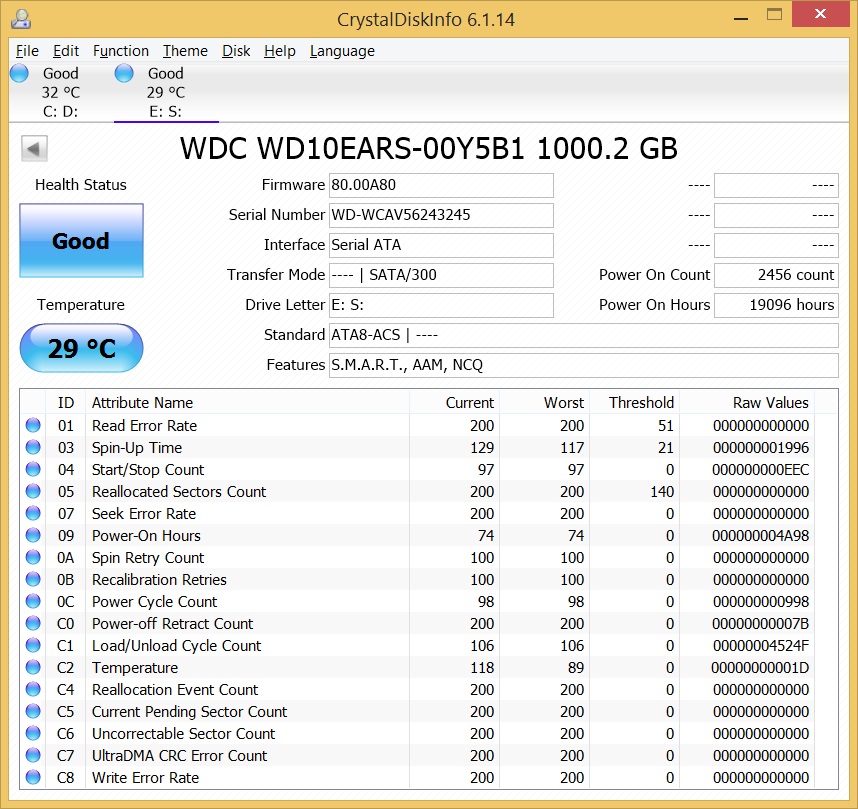The height and width of the screenshot is (809, 858).
Task: Open the Language menu
Action: tap(342, 51)
